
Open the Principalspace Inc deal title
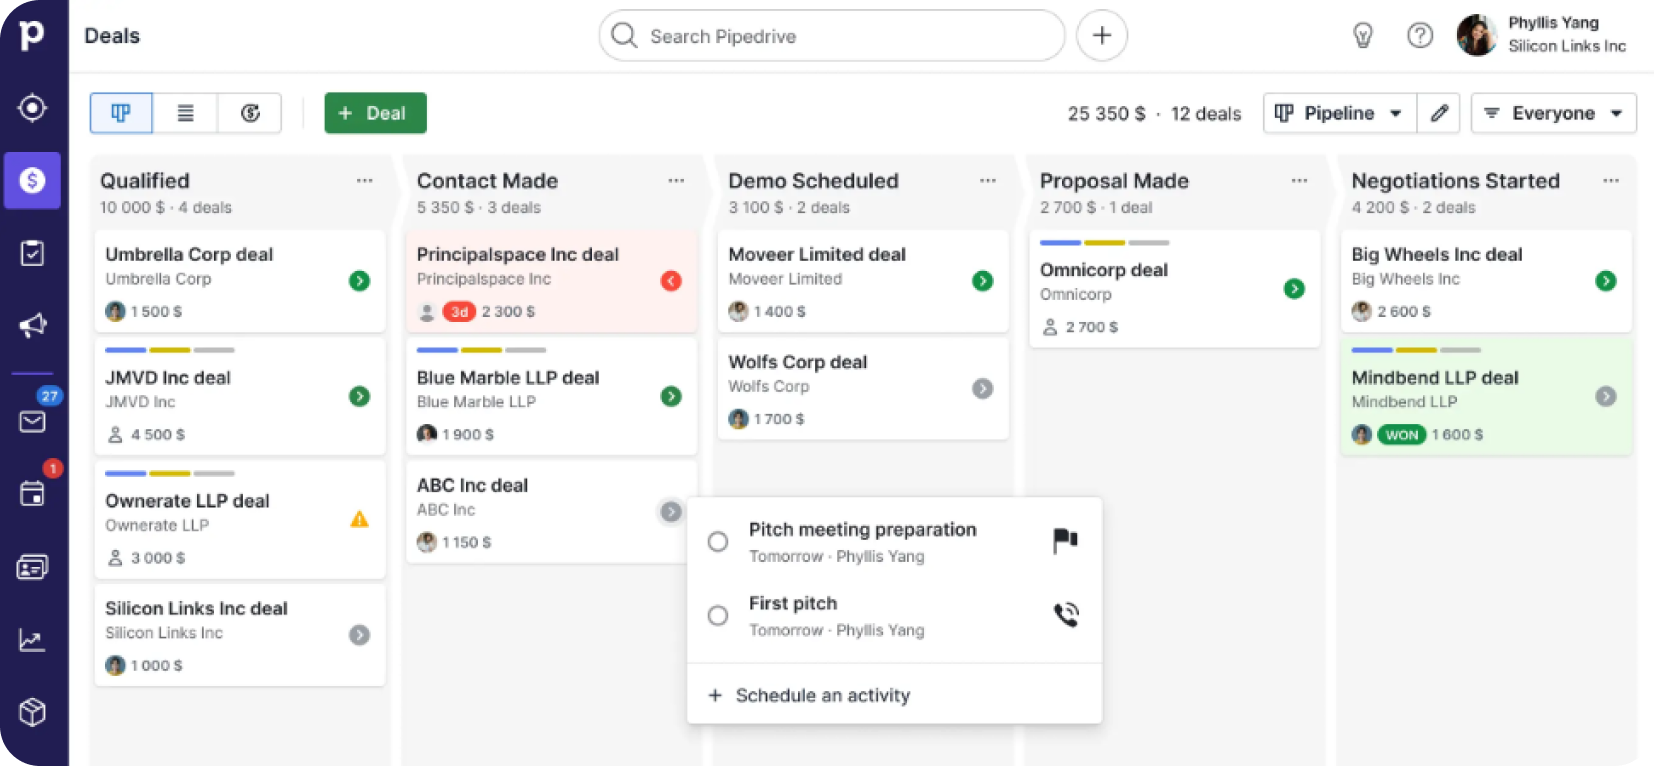pyautogui.click(x=518, y=254)
